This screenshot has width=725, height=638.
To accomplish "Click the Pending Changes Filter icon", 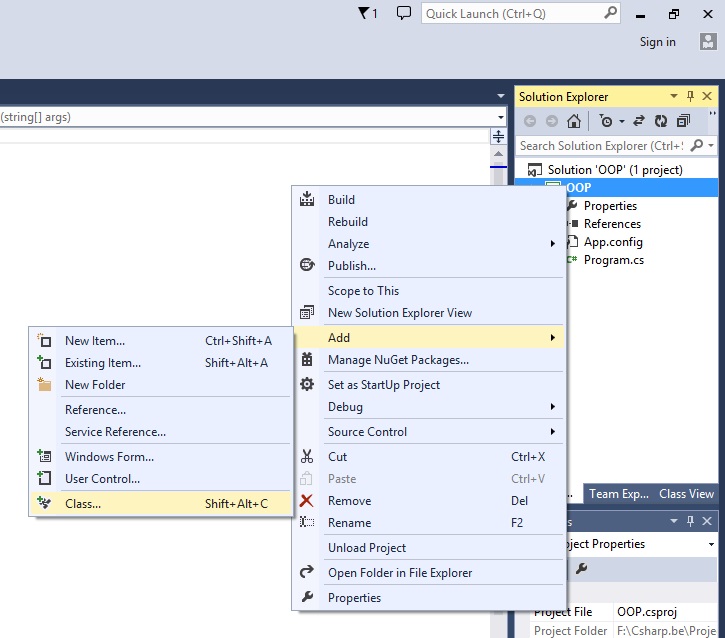I will [606, 121].
